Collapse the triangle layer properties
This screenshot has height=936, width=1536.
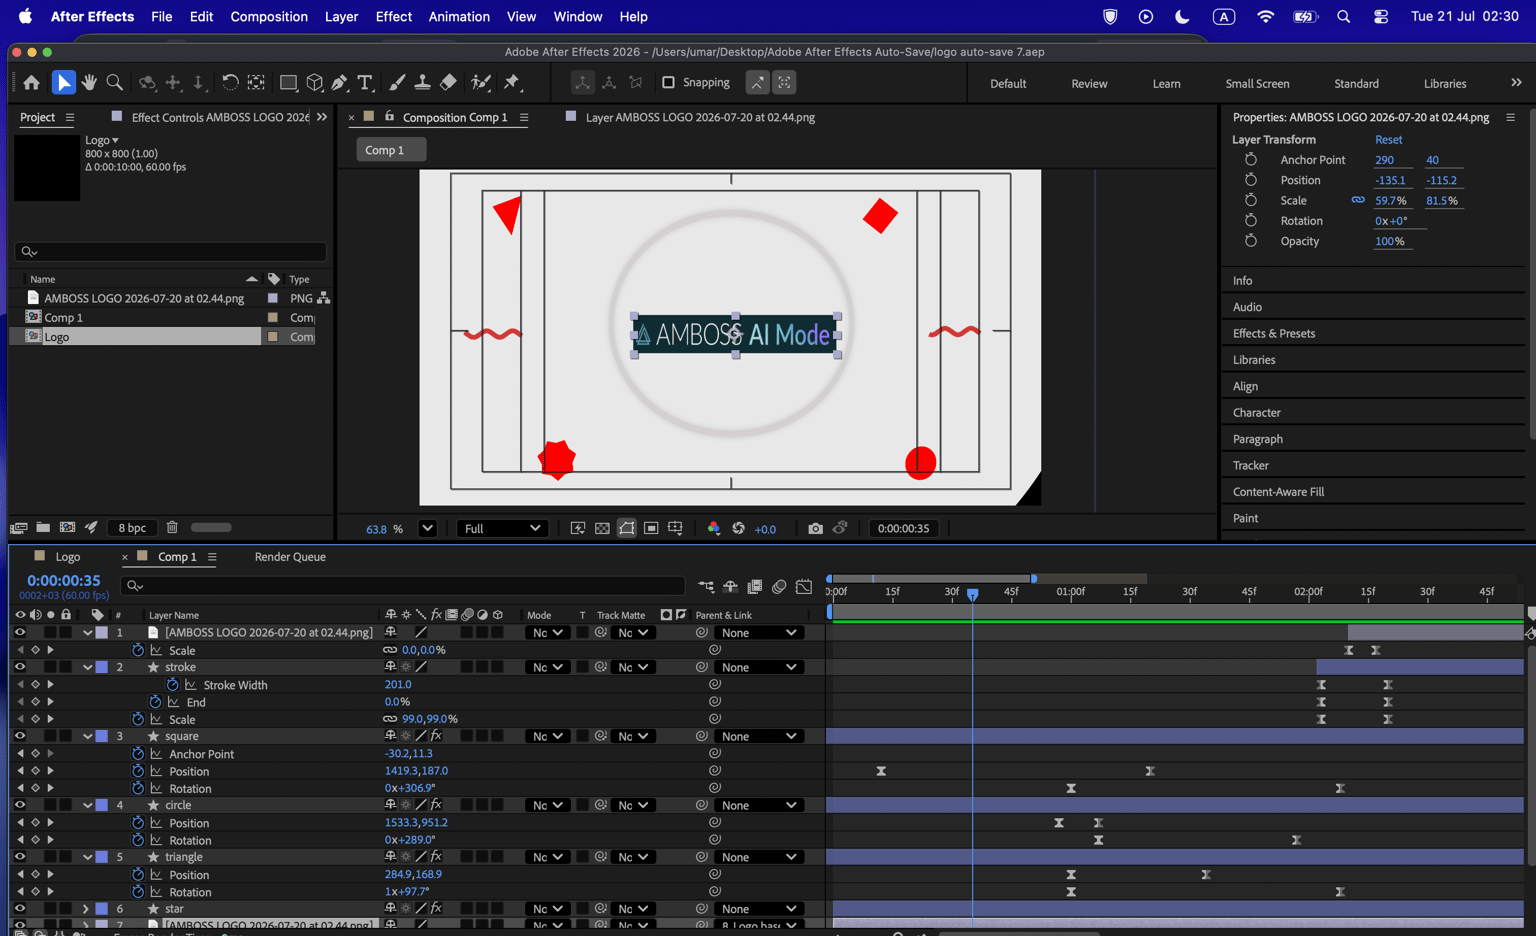[87, 857]
